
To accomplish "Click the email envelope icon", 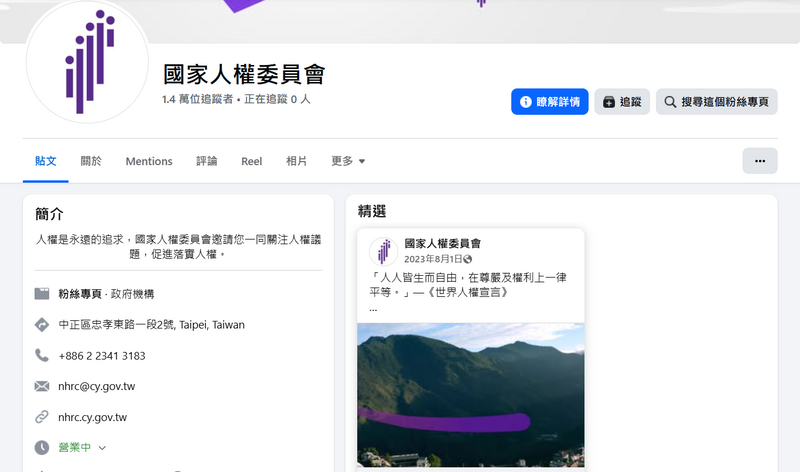I will point(42,386).
